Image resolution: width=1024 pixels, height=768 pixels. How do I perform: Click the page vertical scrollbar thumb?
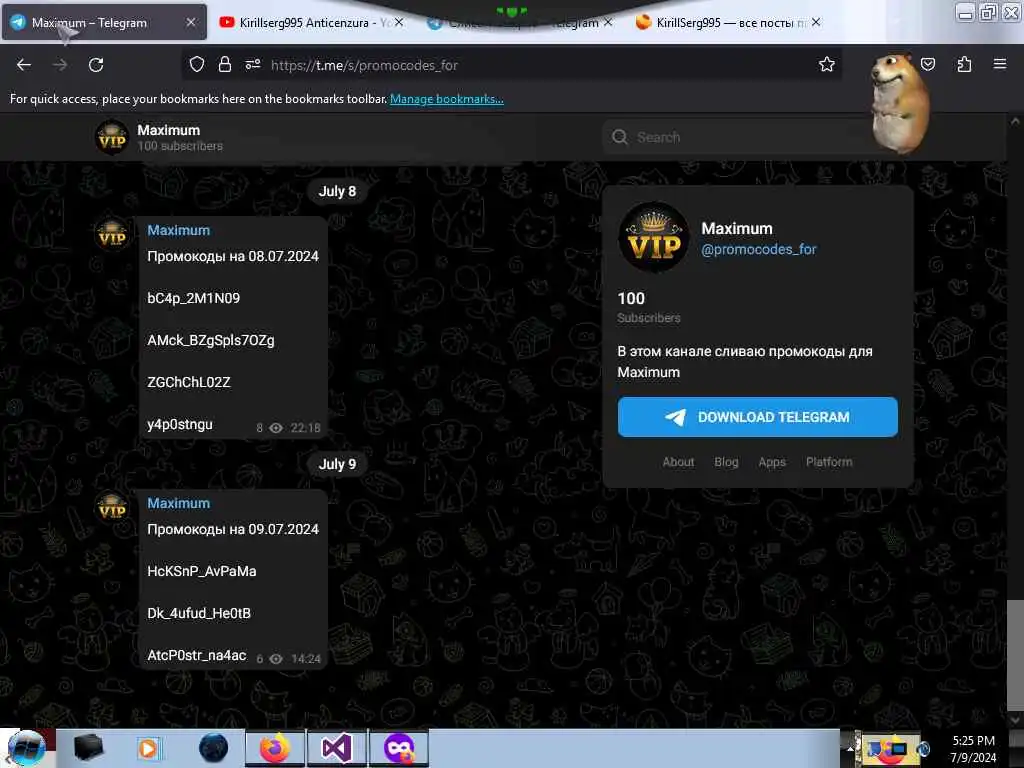point(1014,655)
